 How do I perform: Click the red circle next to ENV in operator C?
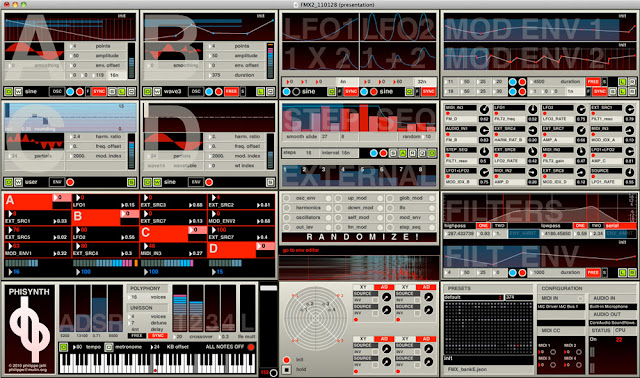point(70,182)
